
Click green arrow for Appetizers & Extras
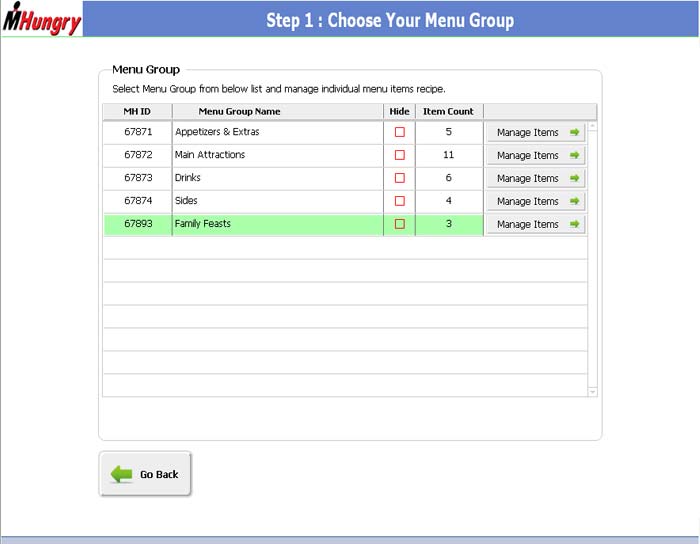[x=575, y=132]
